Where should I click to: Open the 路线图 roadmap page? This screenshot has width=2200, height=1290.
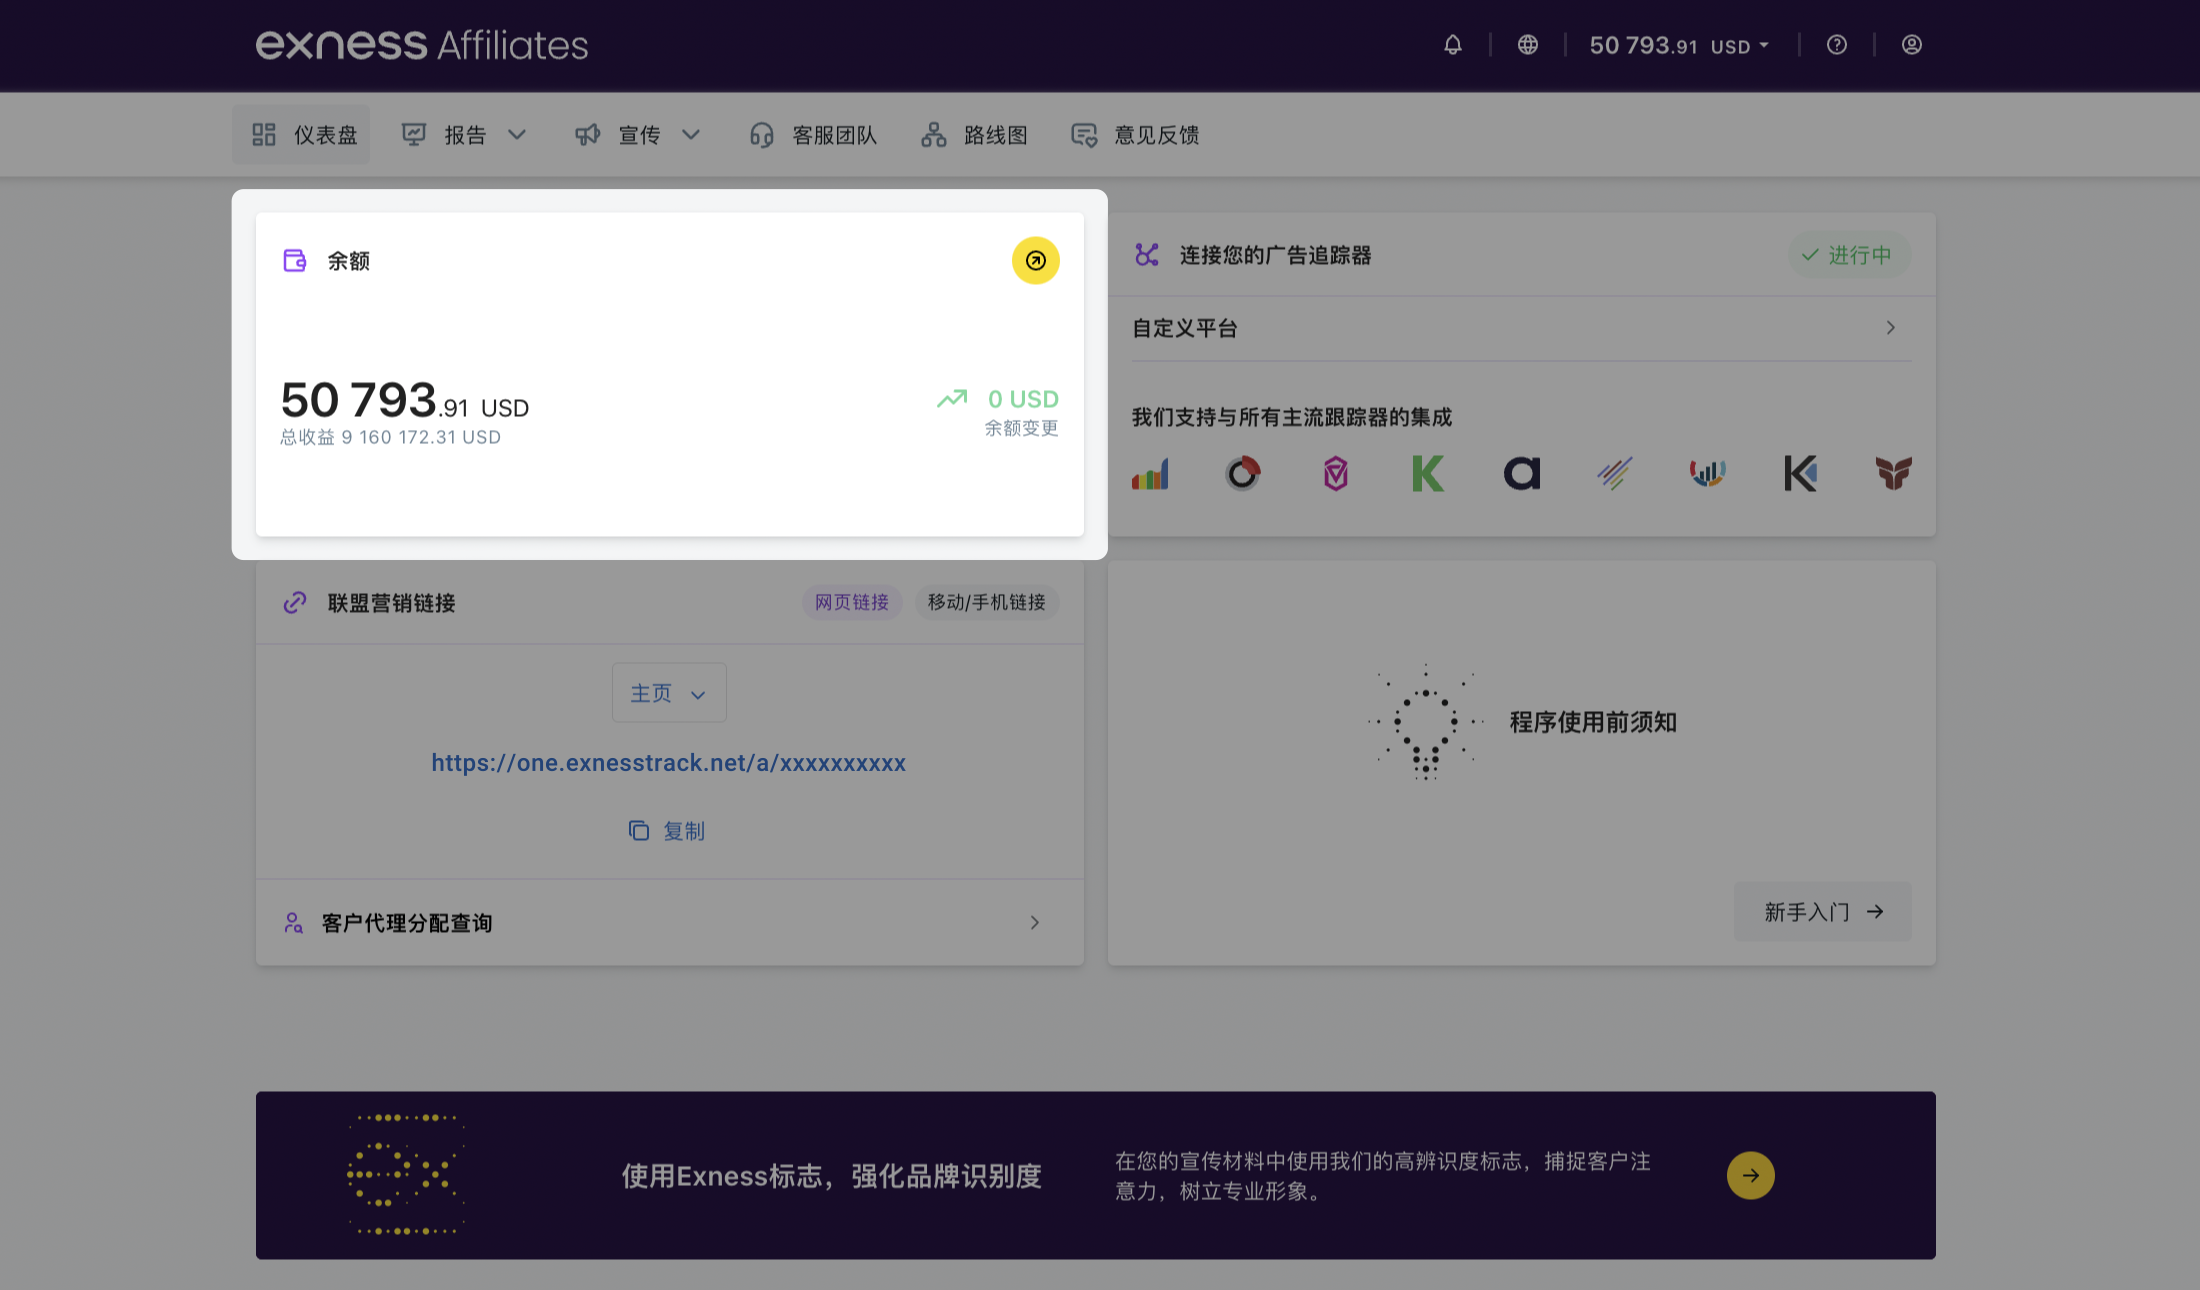(x=974, y=135)
